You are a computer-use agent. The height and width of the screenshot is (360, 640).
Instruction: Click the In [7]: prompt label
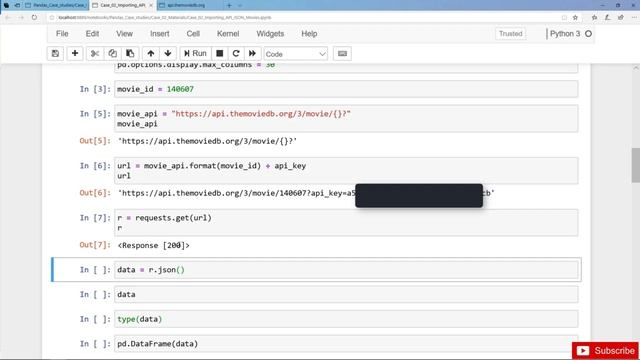pyautogui.click(x=95, y=218)
